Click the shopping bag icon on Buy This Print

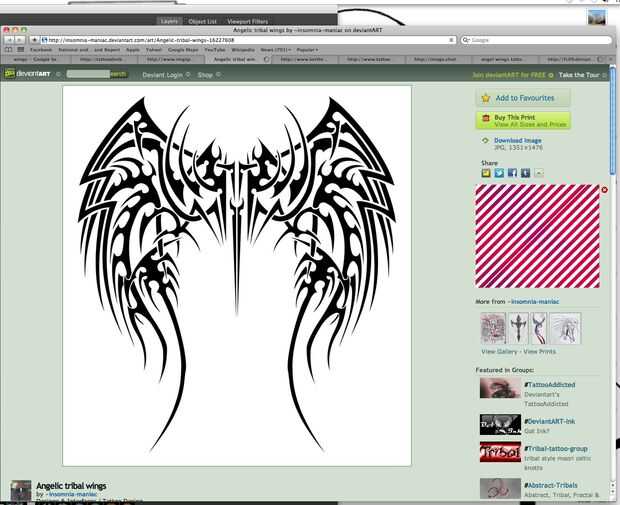[x=486, y=118]
